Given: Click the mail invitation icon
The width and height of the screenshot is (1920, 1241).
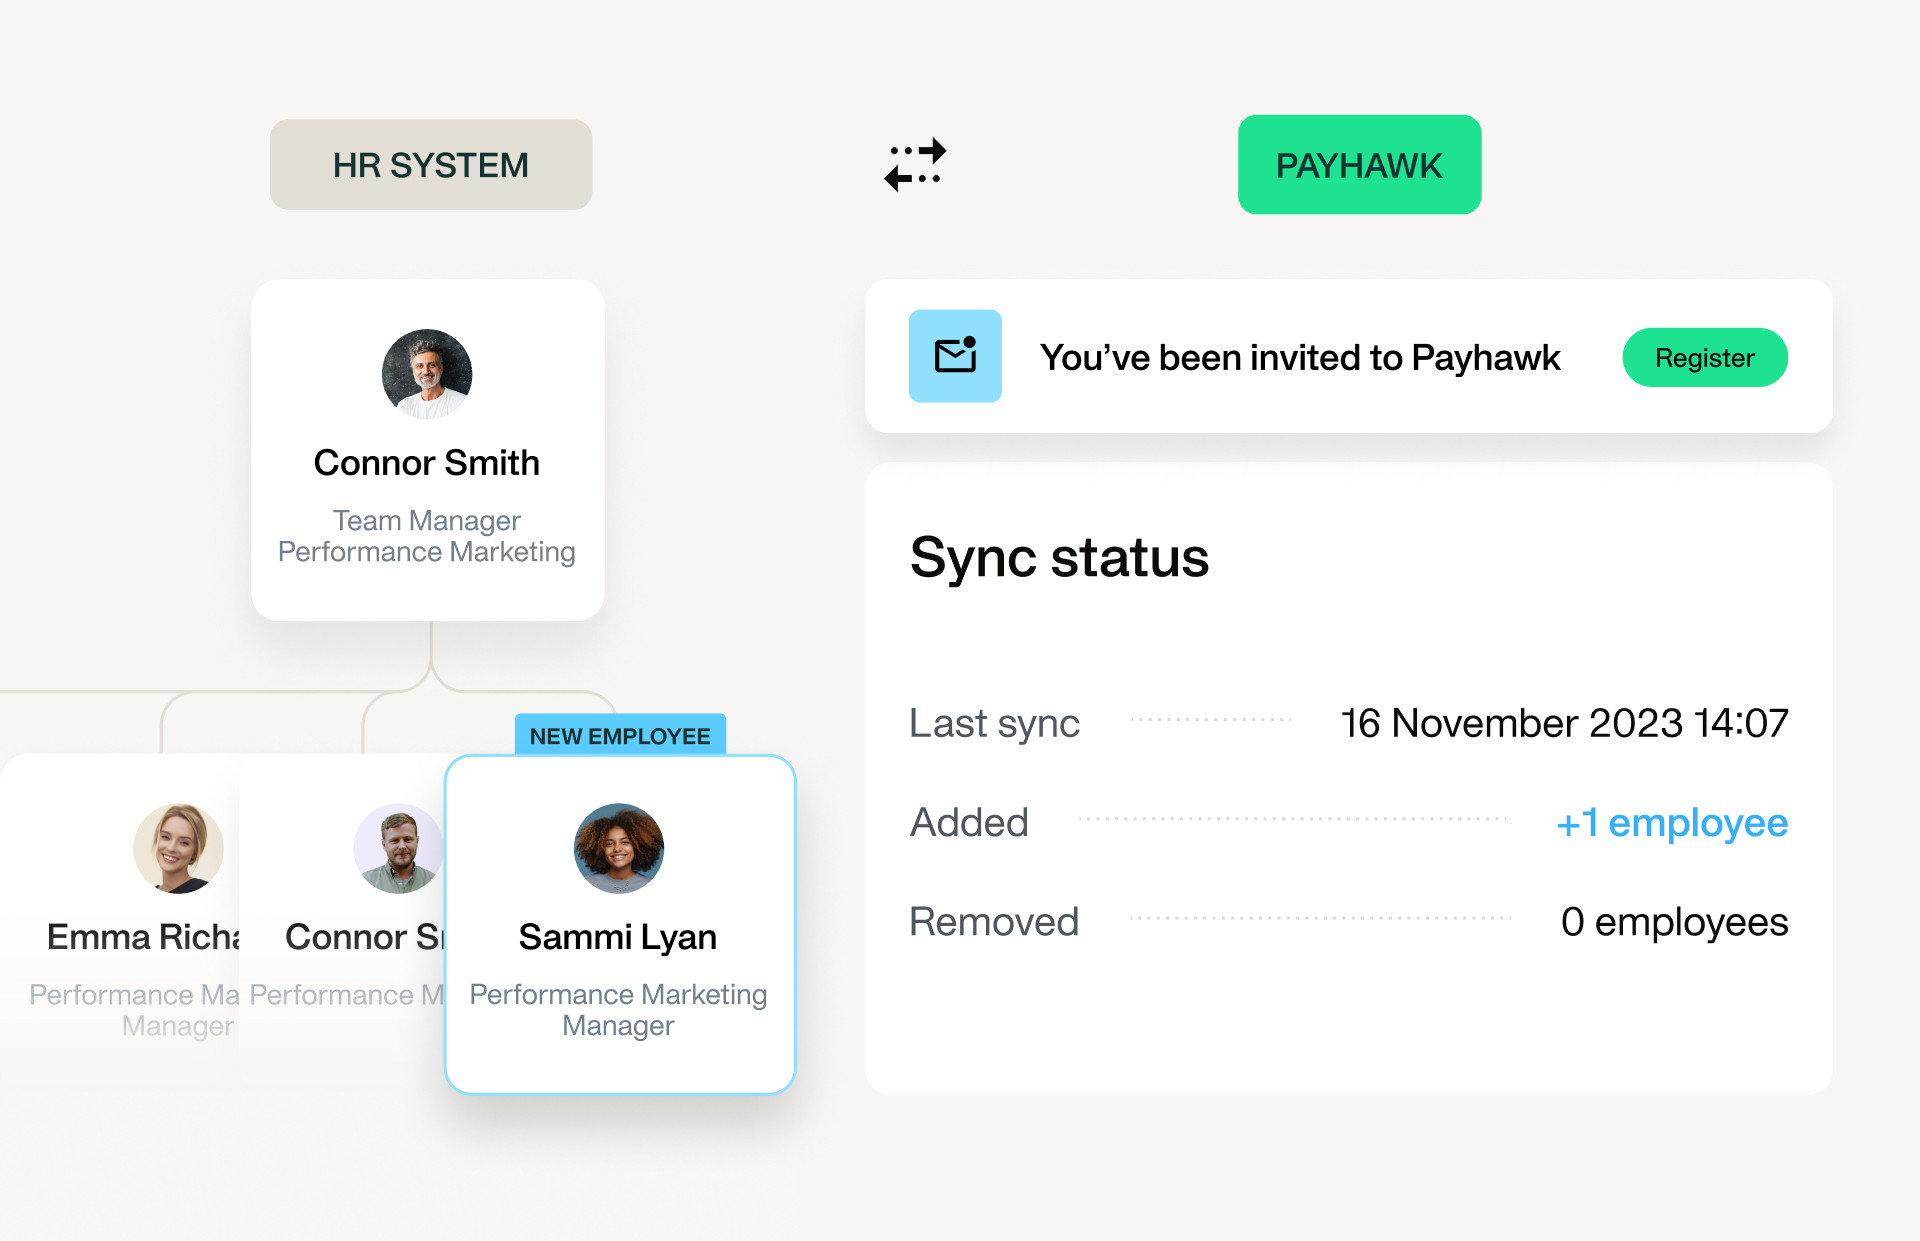Looking at the screenshot, I should [955, 356].
